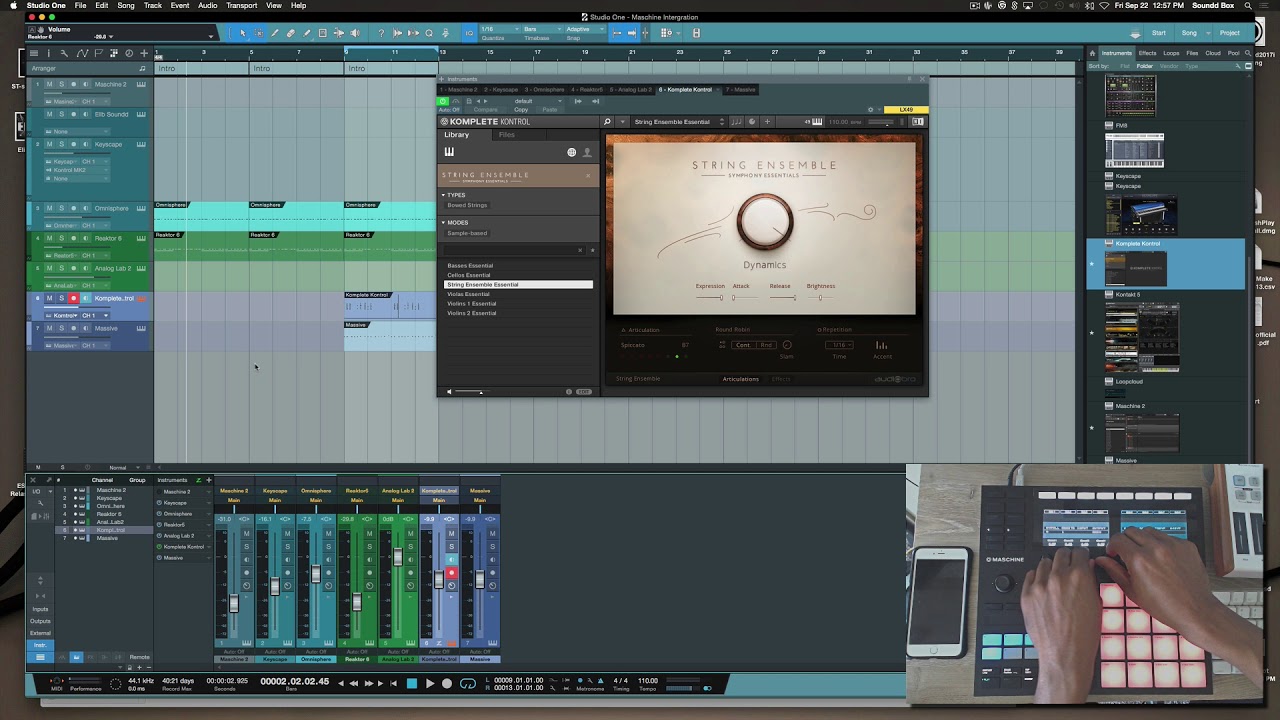Screen dimensions: 1280x720
Task: Click the star favorites filter in Komplete Kontrol
Action: coord(592,250)
